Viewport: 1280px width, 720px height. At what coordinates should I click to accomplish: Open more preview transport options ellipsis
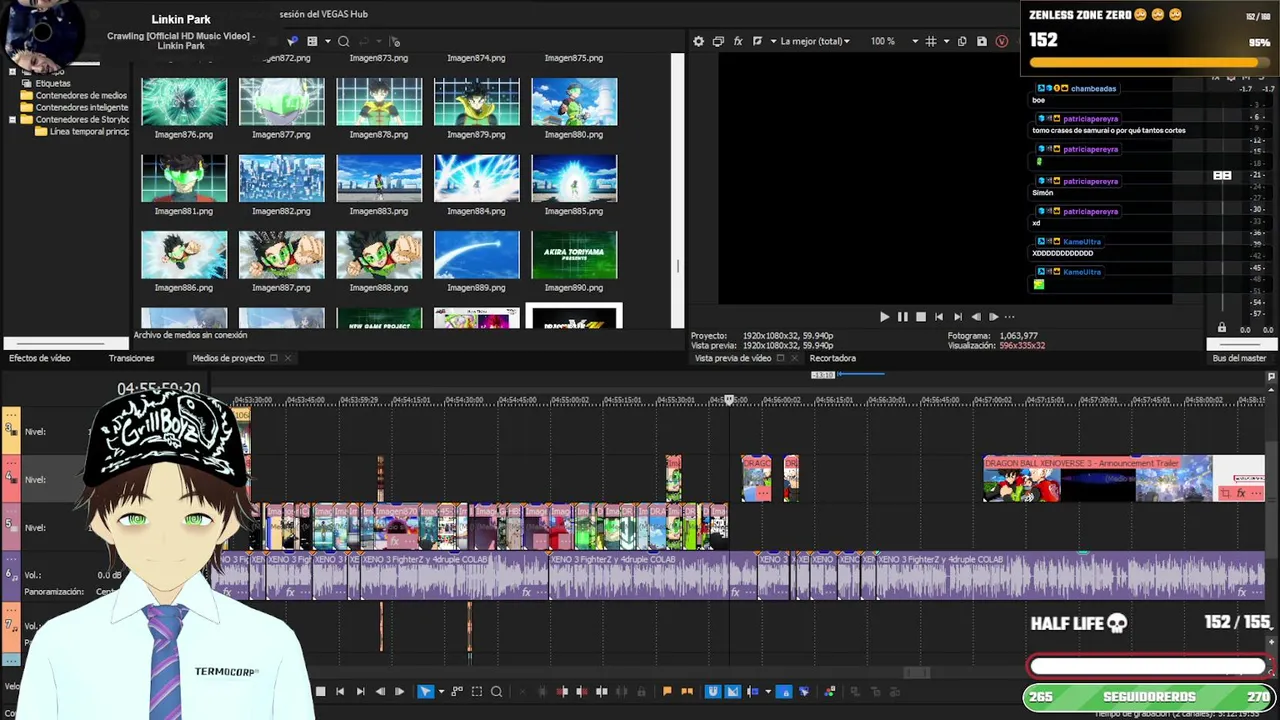click(x=1009, y=317)
